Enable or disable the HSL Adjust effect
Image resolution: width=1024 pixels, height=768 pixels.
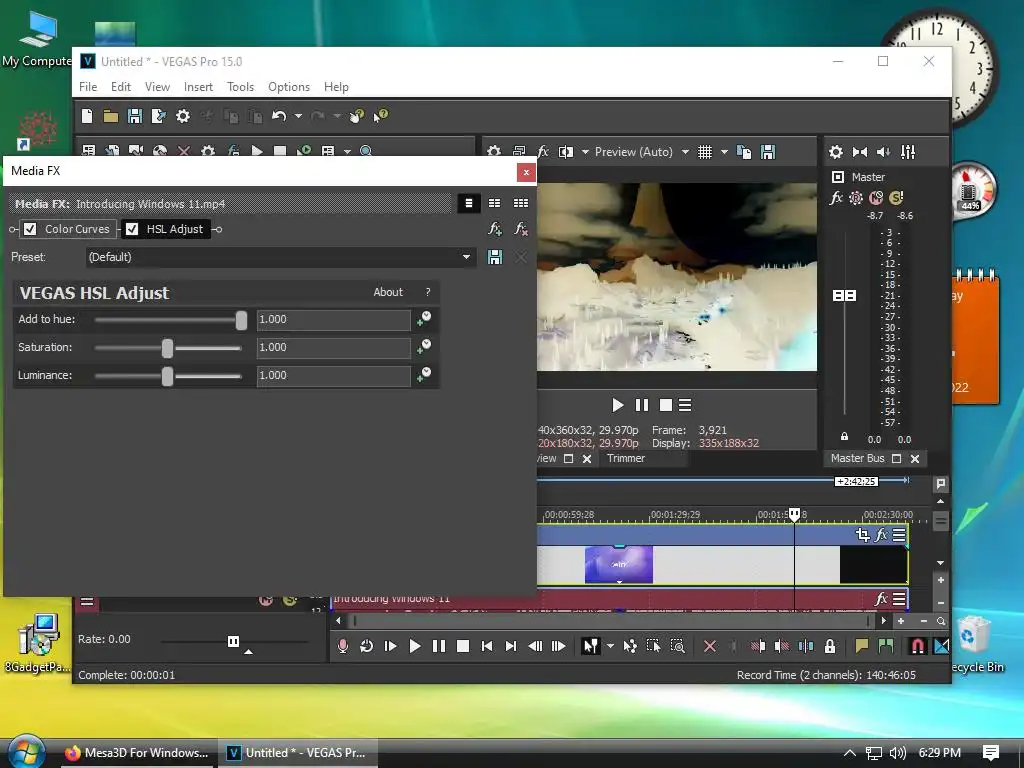tap(132, 229)
